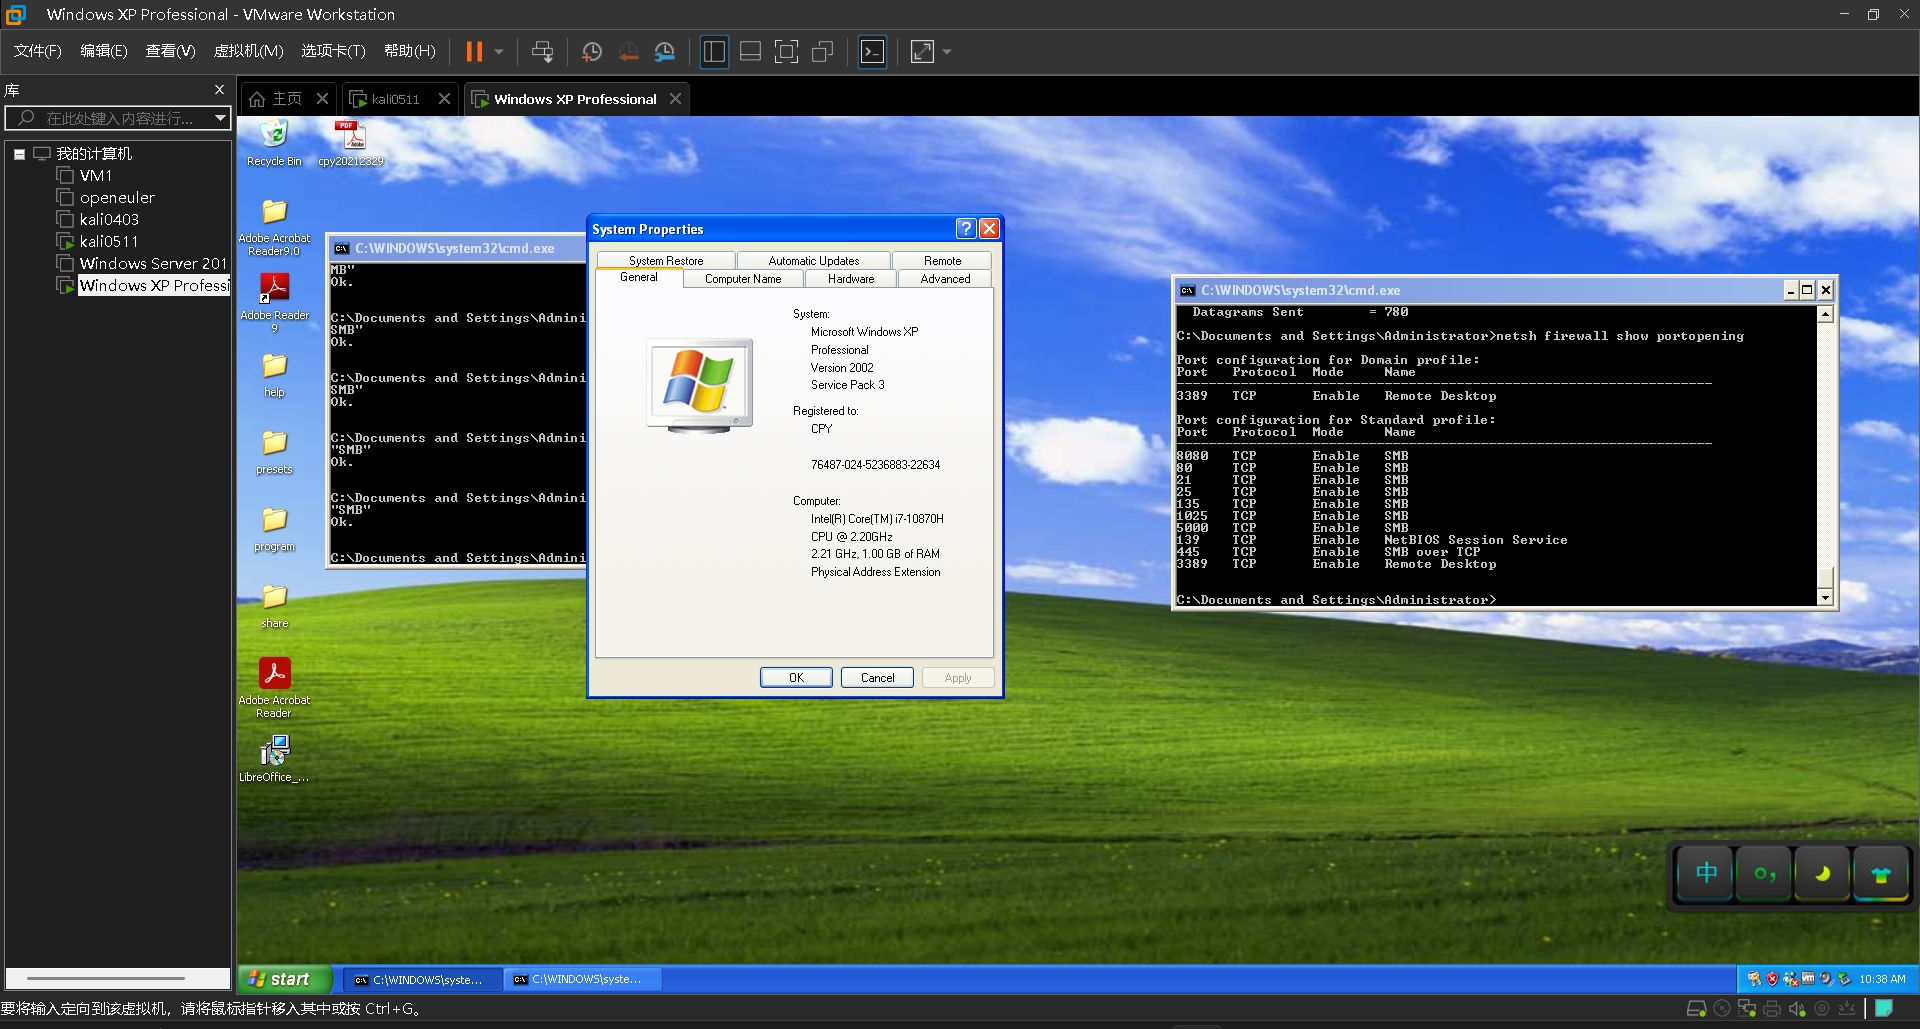
Task: Click OK in System Properties
Action: pyautogui.click(x=796, y=678)
